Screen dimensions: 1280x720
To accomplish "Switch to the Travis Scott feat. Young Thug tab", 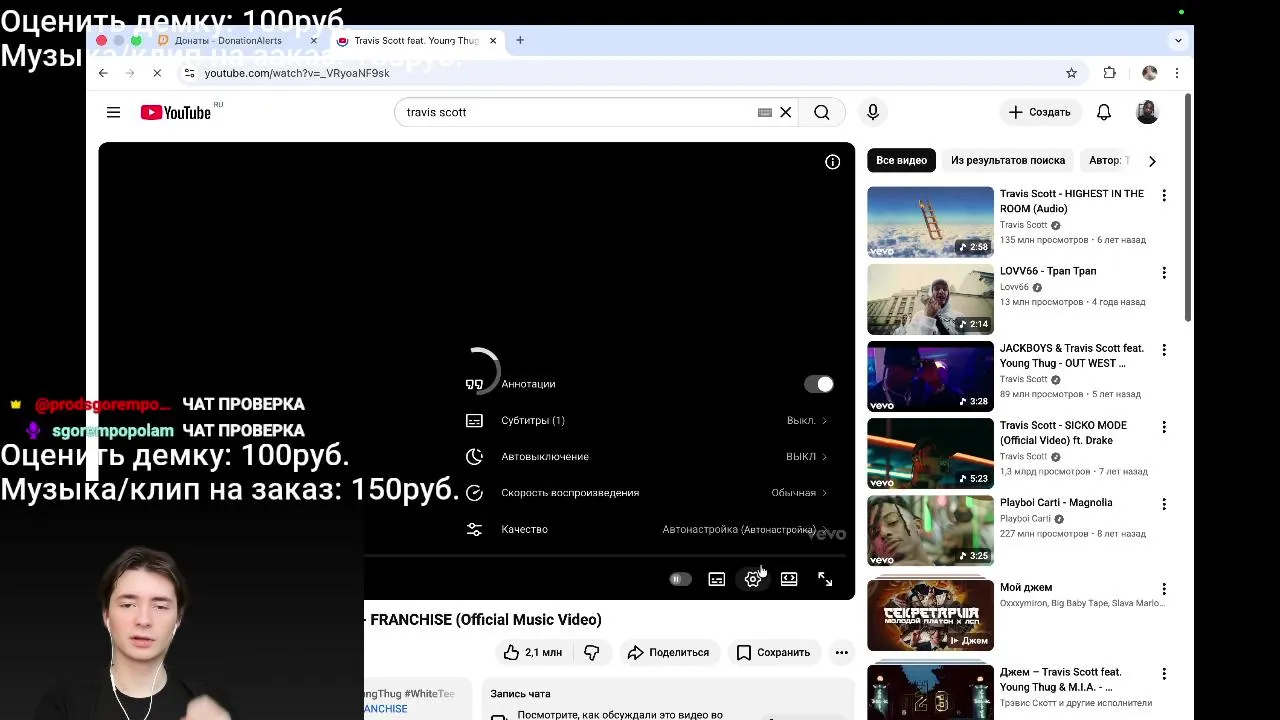I will [416, 41].
